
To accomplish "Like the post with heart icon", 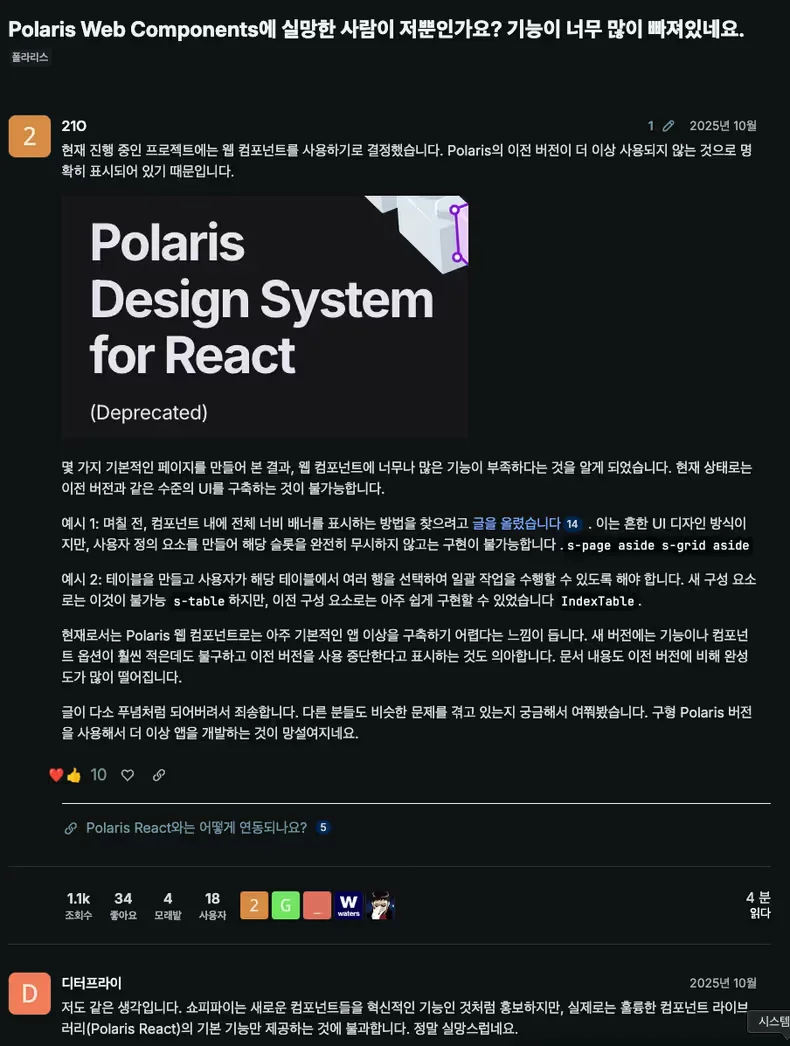I will [127, 774].
